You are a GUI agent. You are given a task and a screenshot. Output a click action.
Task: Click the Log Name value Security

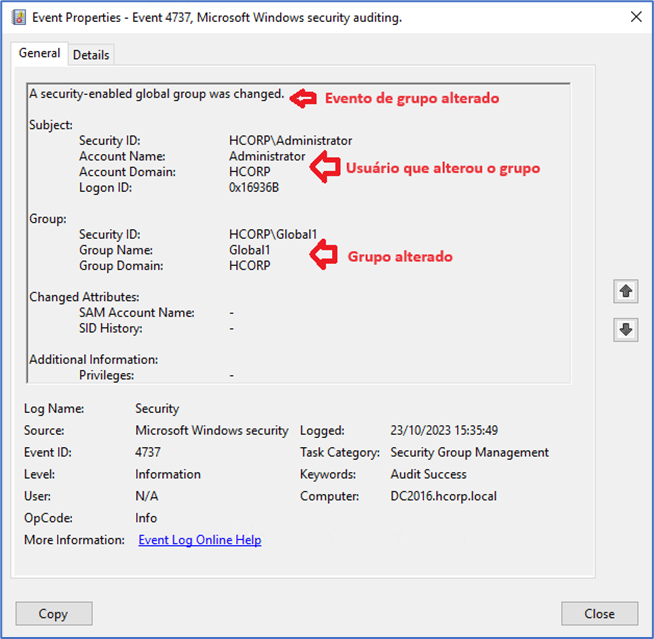[x=157, y=408]
